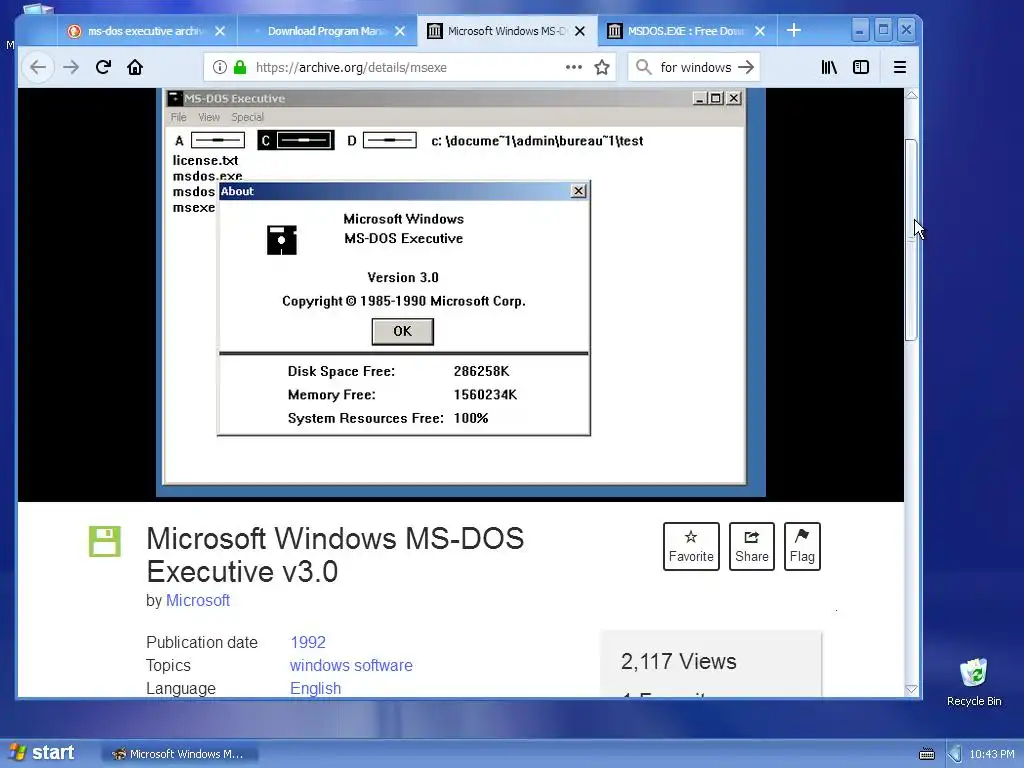The image size is (1024, 768).
Task: Open the Firefox hamburger menu
Action: click(900, 67)
